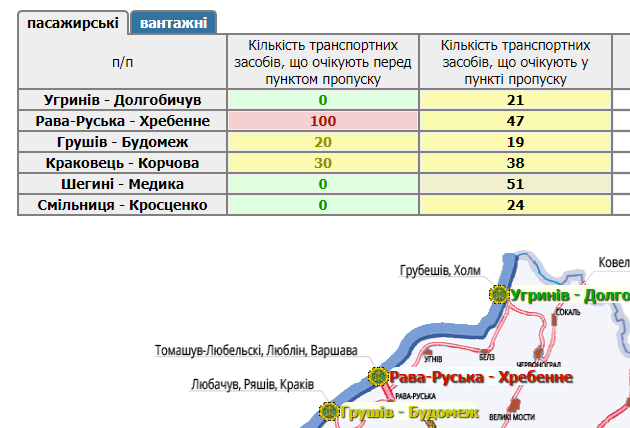The height and width of the screenshot is (428, 630).
Task: Click the cell showing 51 vehicles
Action: pyautogui.click(x=516, y=184)
